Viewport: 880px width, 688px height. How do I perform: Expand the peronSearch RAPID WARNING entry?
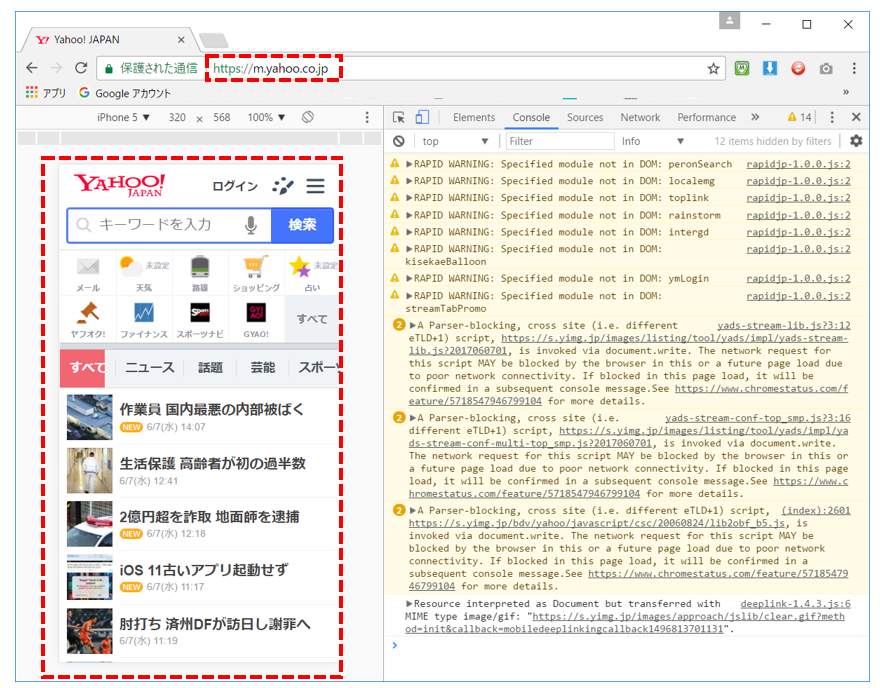(x=410, y=164)
